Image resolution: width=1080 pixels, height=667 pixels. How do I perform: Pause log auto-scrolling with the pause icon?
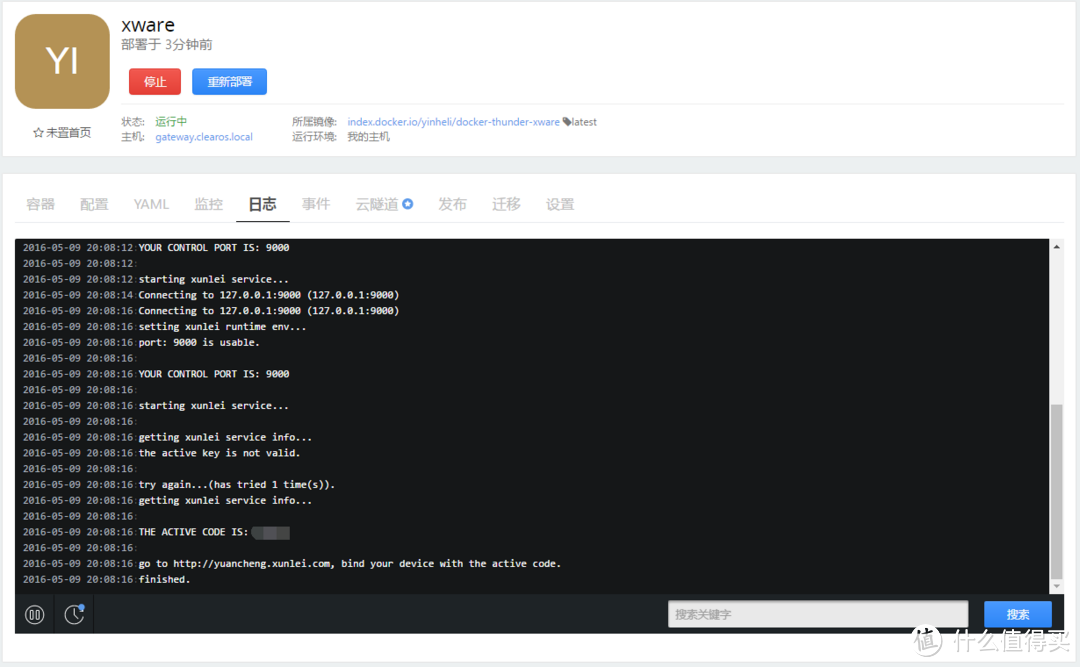[34, 614]
